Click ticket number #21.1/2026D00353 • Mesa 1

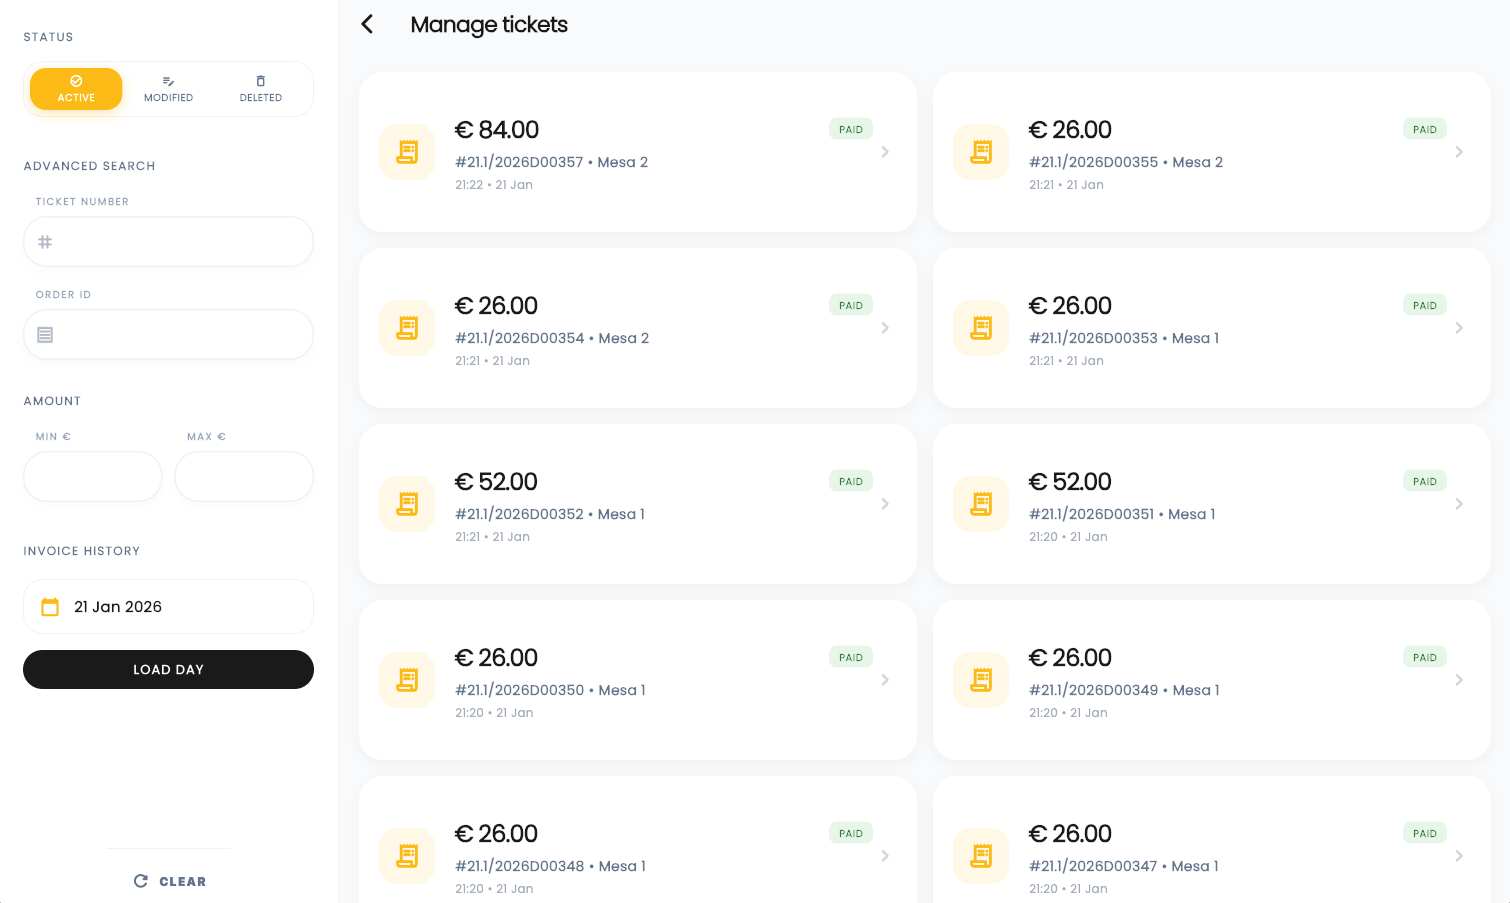click(1124, 338)
